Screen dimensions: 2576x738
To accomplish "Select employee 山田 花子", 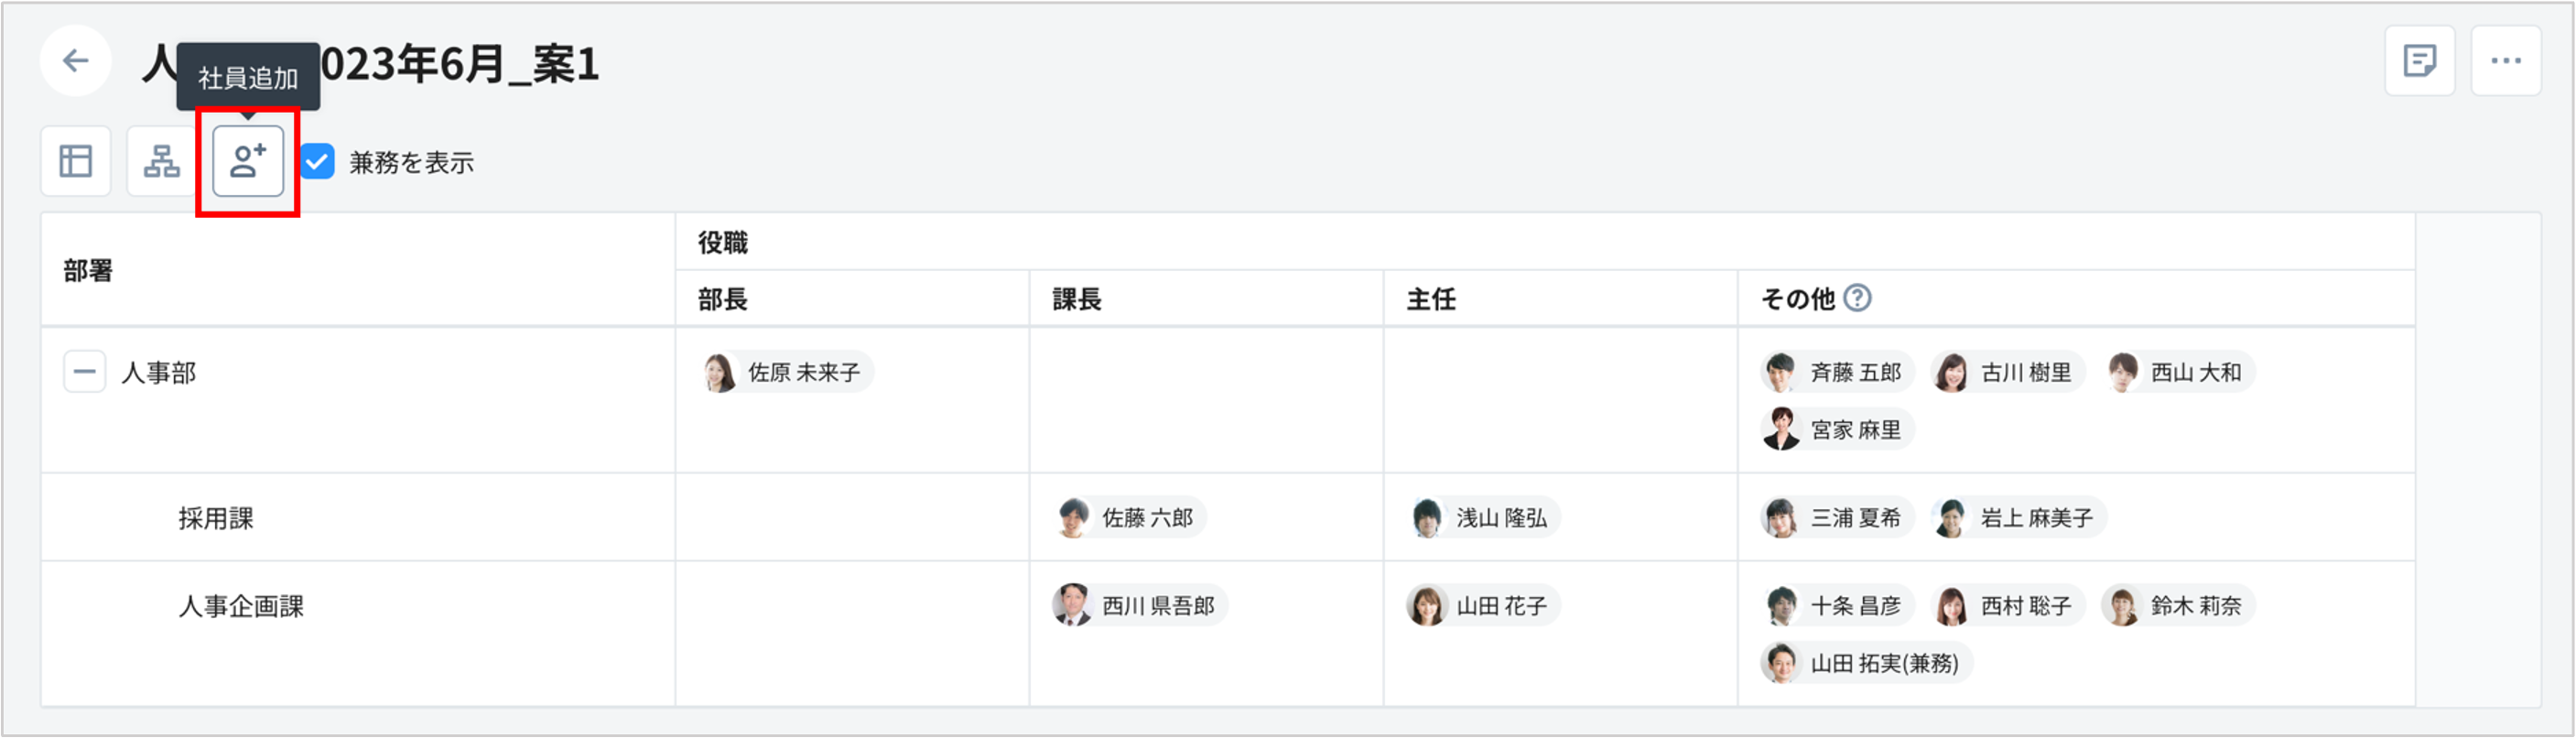I will tap(1480, 605).
